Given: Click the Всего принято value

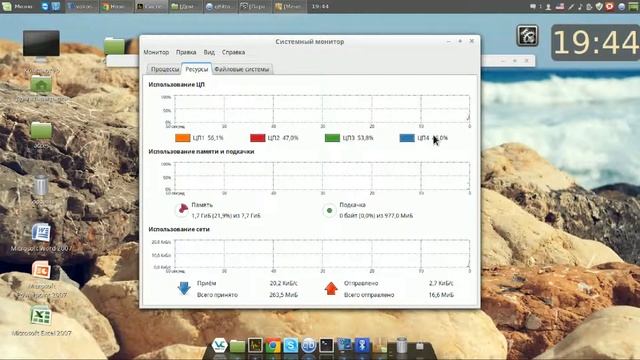Looking at the screenshot, I should click(x=283, y=295).
